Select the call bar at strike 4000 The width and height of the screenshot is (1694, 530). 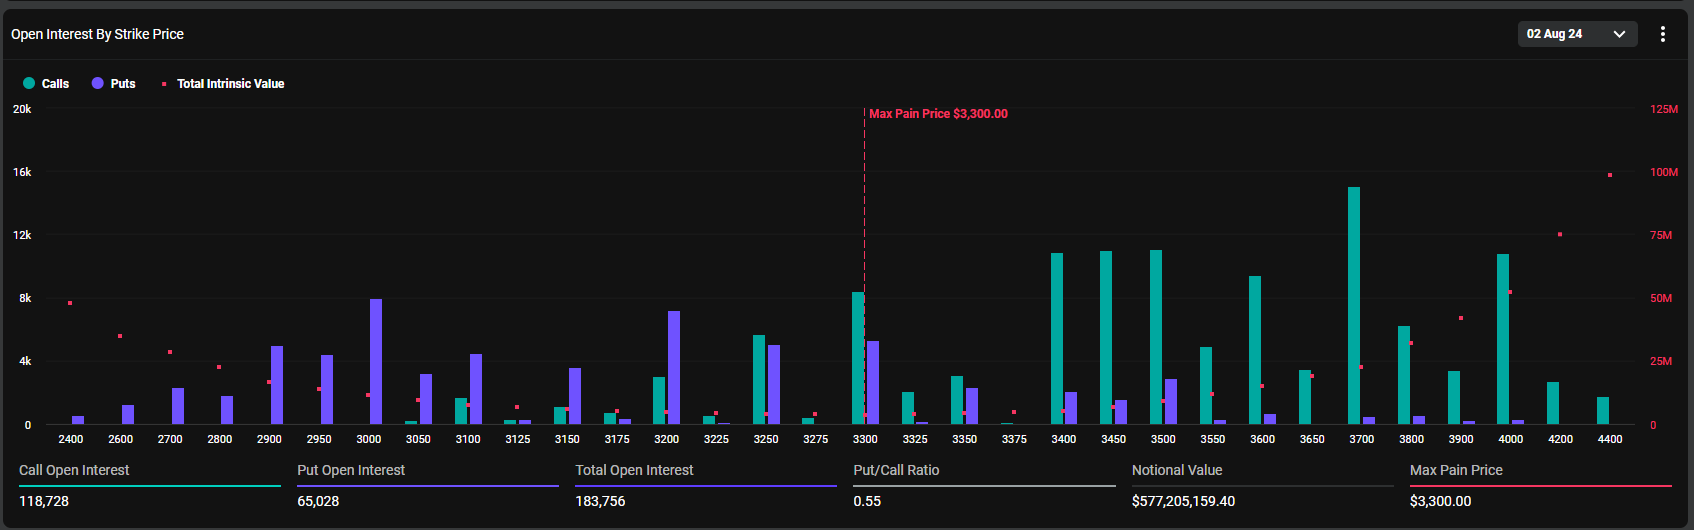1503,339
